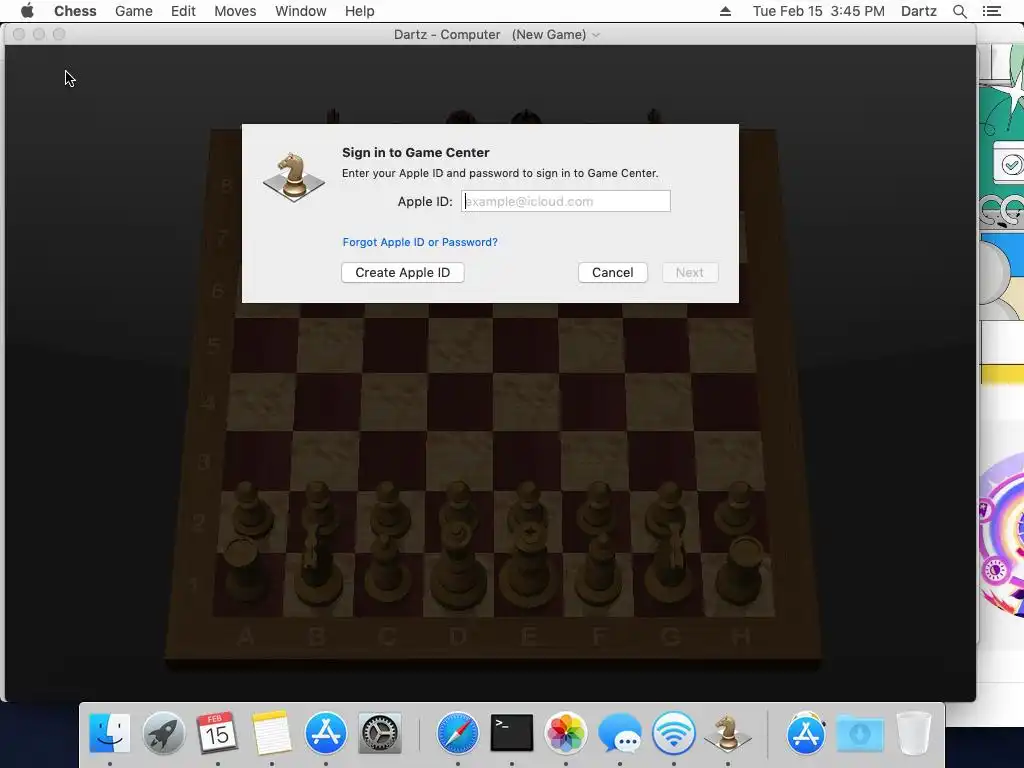The image size is (1024, 768).
Task: Select the white knight on G1
Action: click(671, 567)
